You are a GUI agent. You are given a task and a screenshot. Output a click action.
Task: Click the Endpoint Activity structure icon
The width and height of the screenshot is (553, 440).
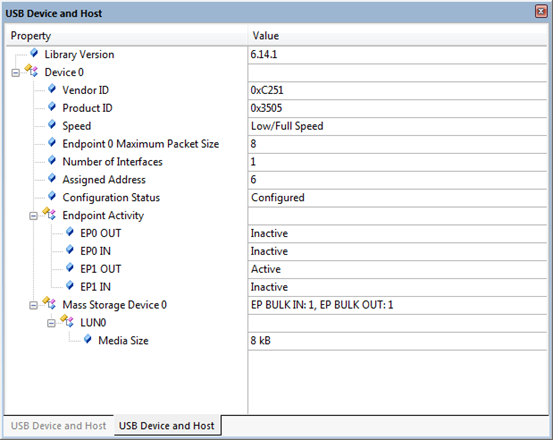point(49,214)
